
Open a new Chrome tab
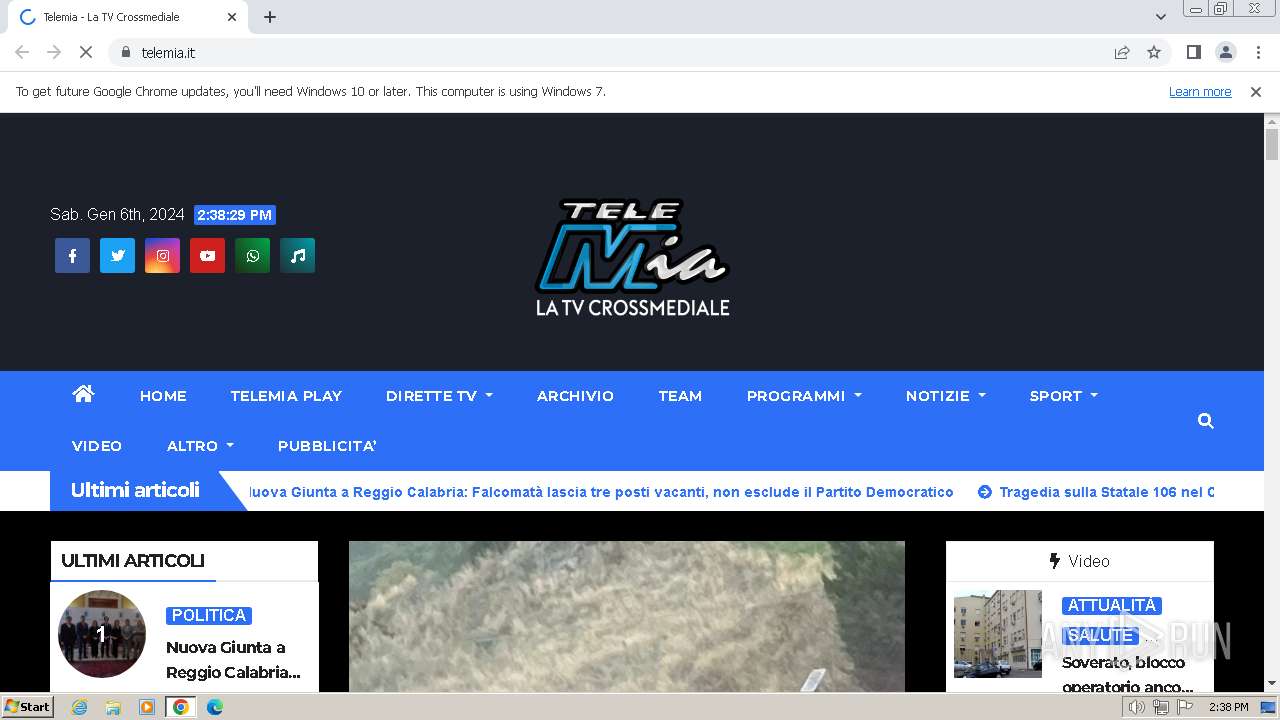270,17
